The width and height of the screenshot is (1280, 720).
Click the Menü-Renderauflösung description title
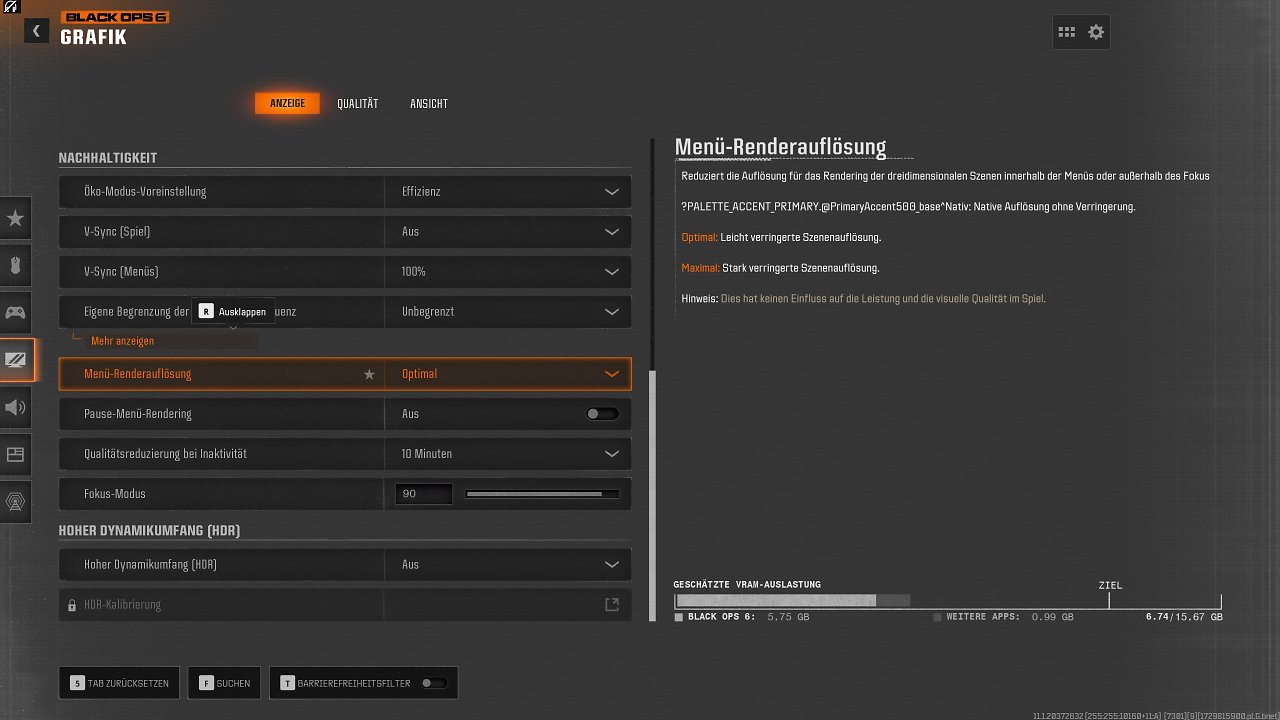pos(780,147)
